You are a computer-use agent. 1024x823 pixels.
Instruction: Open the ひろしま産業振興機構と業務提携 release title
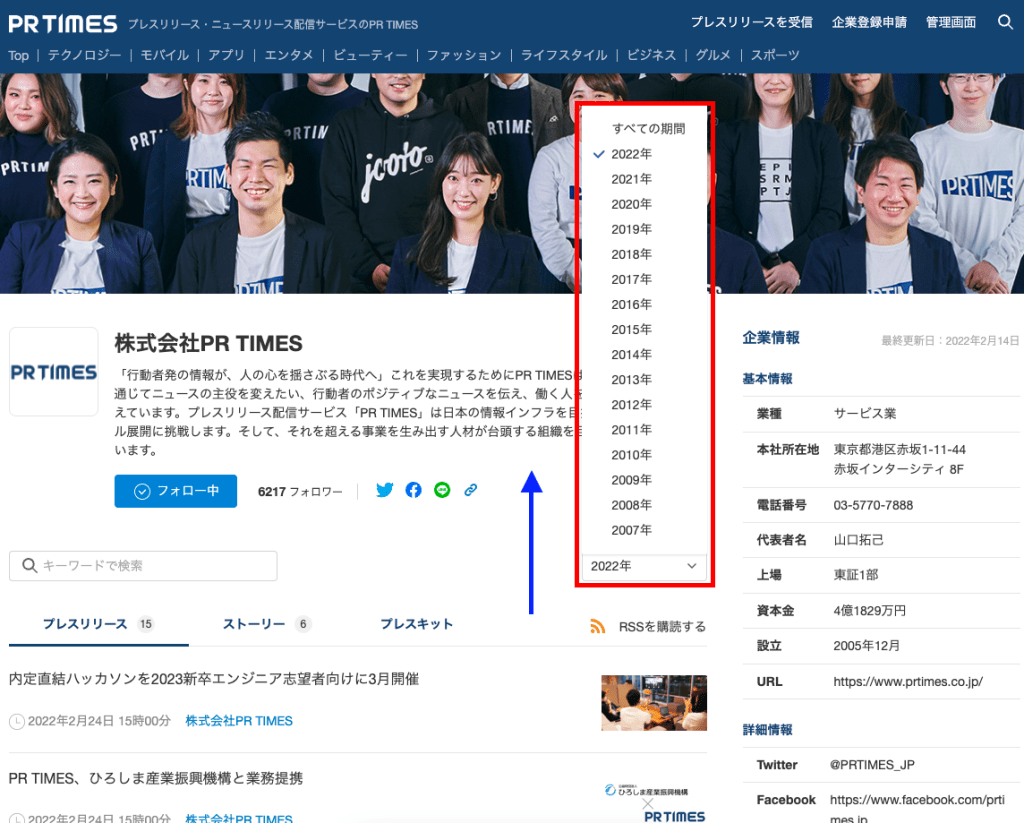point(155,779)
